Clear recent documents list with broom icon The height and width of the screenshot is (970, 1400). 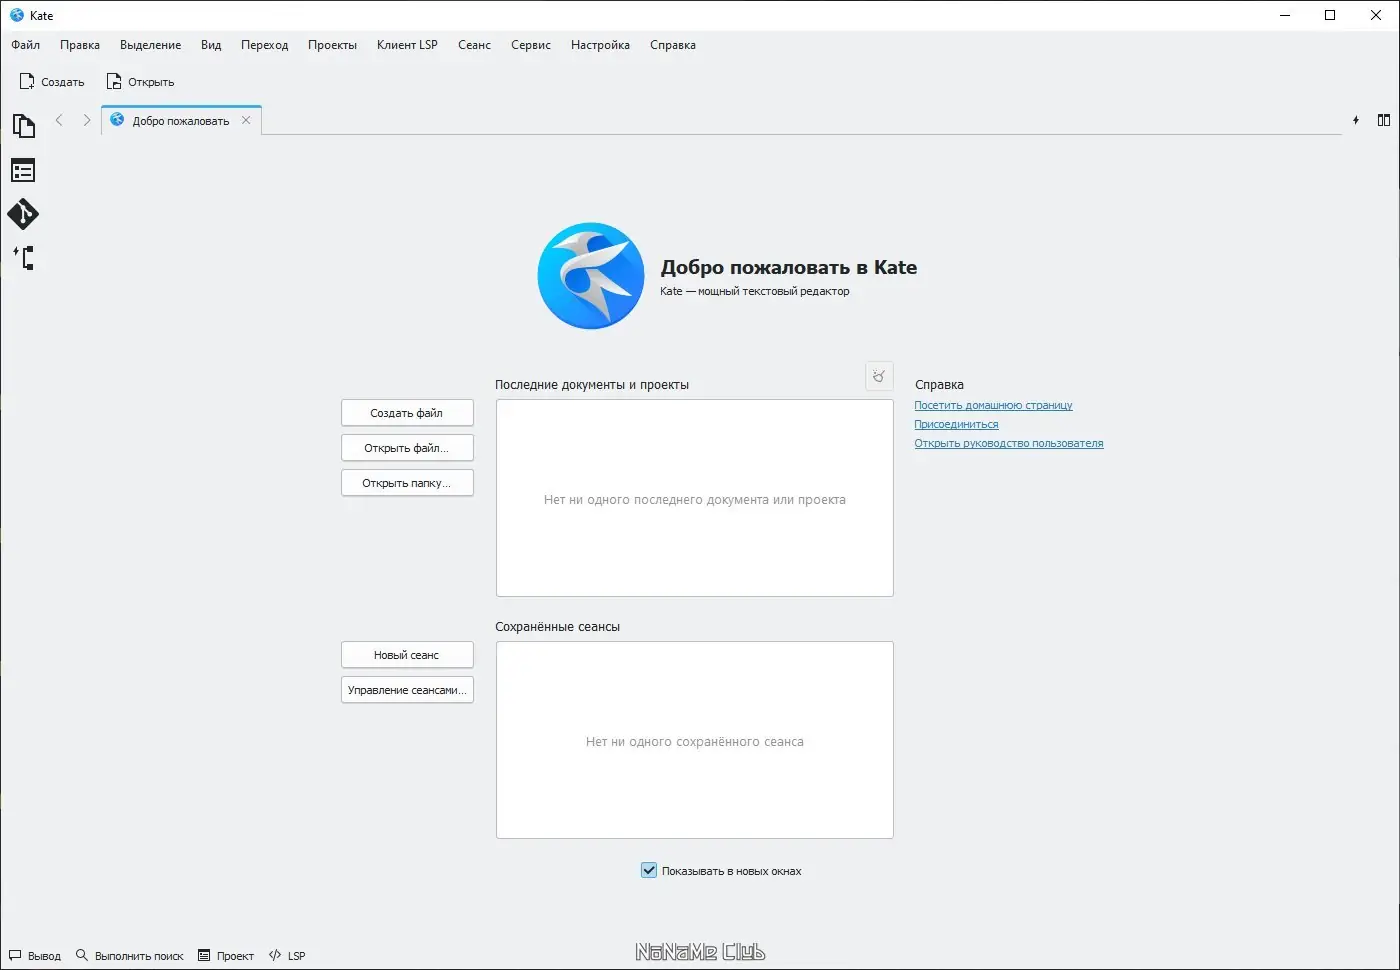[x=879, y=376]
